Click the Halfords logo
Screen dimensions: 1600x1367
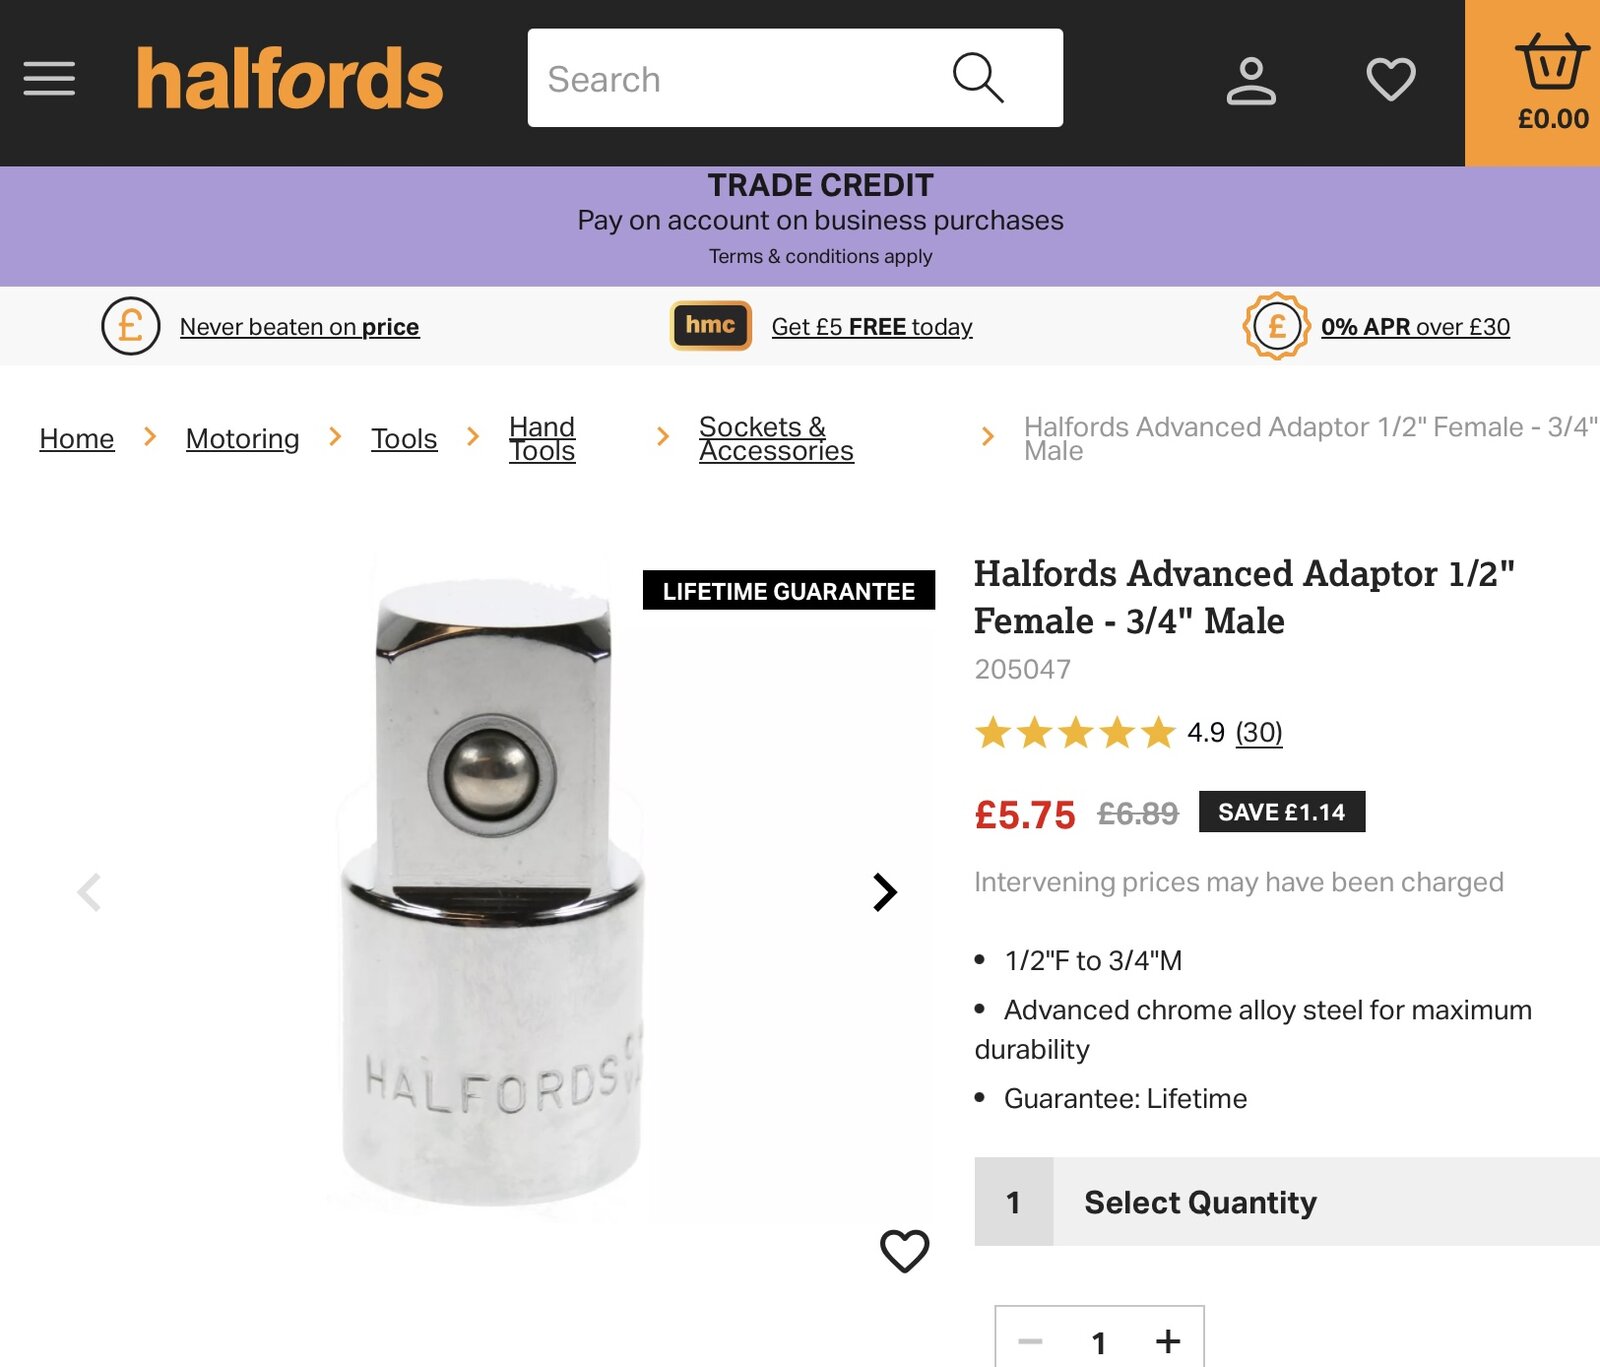pyautogui.click(x=290, y=79)
